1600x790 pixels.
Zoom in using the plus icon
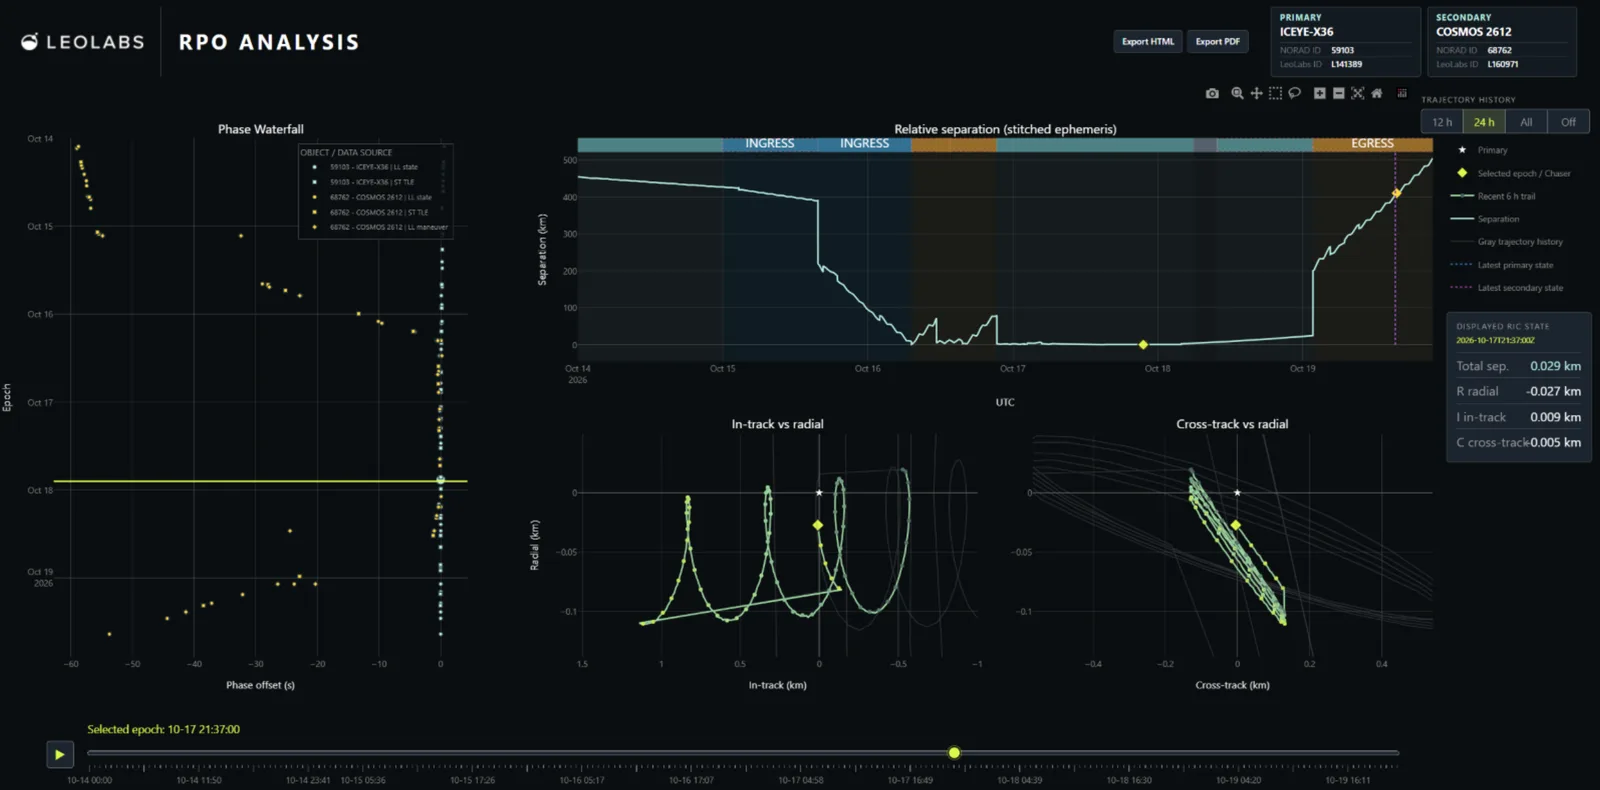(1319, 93)
